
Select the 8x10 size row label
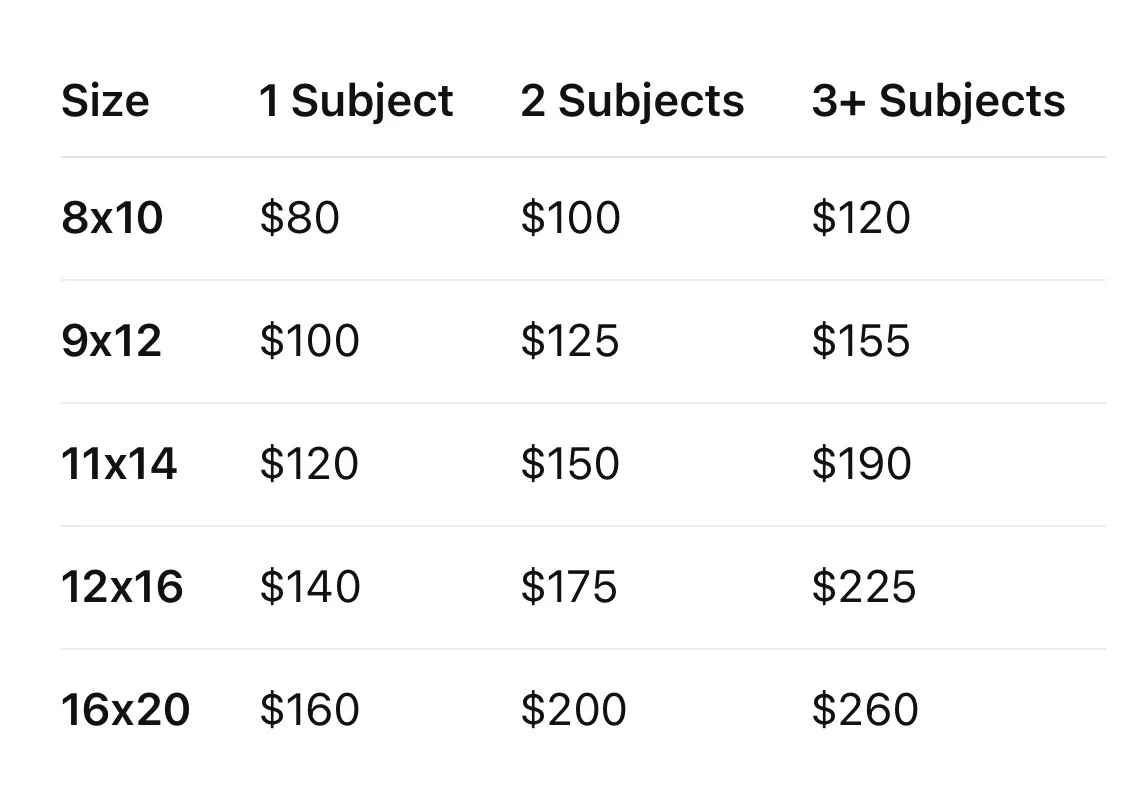click(113, 217)
